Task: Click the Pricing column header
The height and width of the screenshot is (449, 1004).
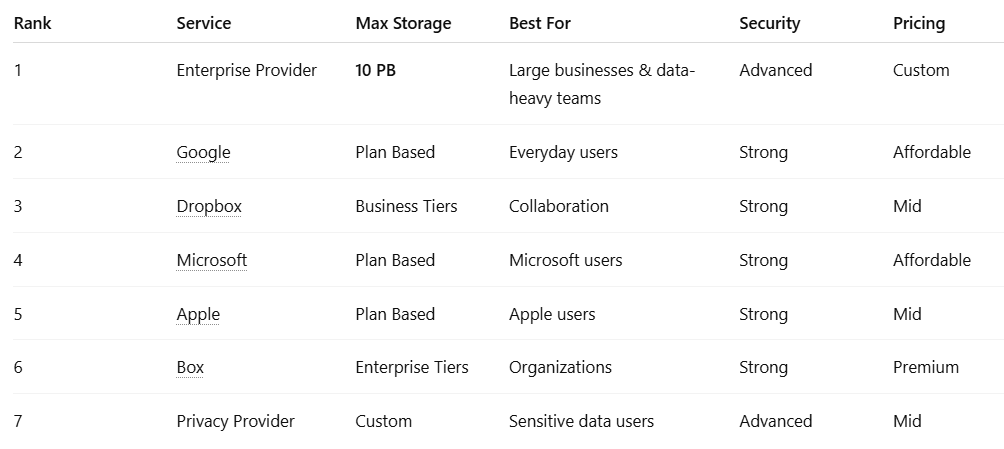Action: [918, 23]
